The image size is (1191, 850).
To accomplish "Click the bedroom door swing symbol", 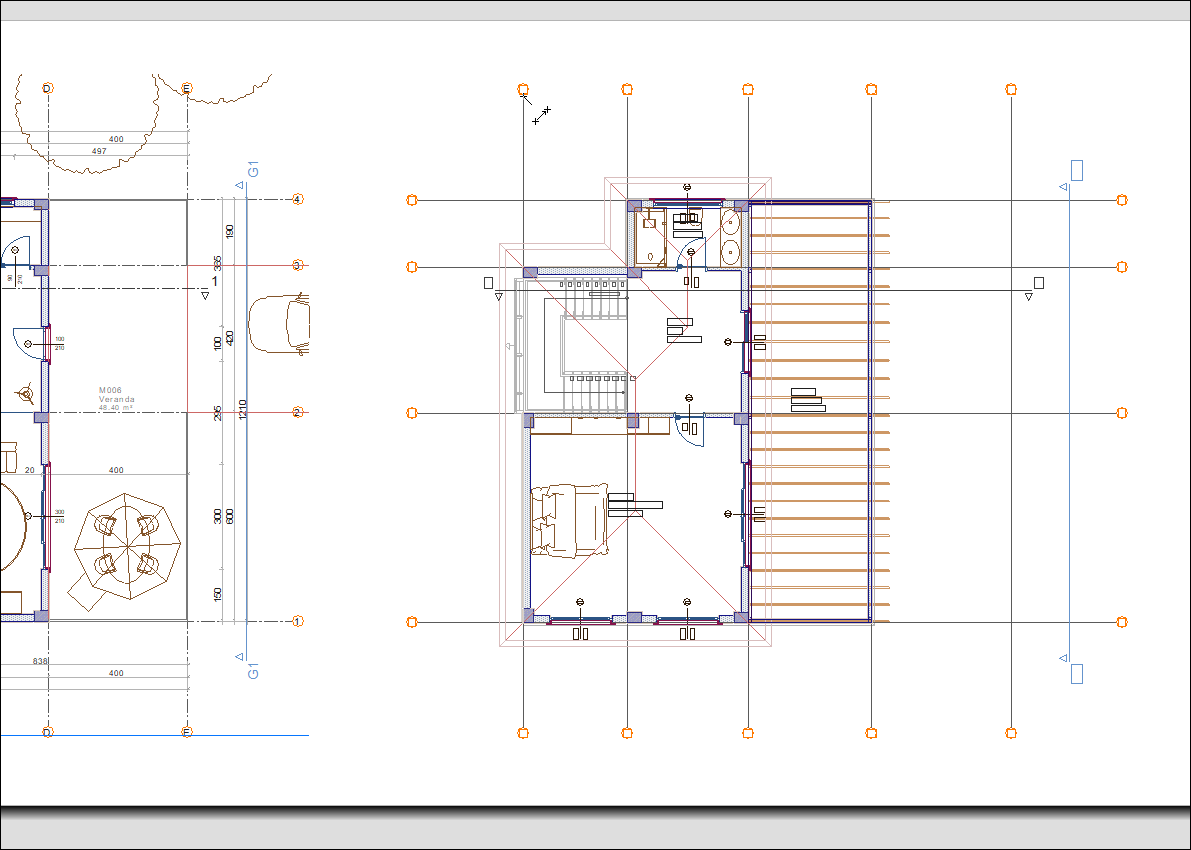I will [689, 427].
